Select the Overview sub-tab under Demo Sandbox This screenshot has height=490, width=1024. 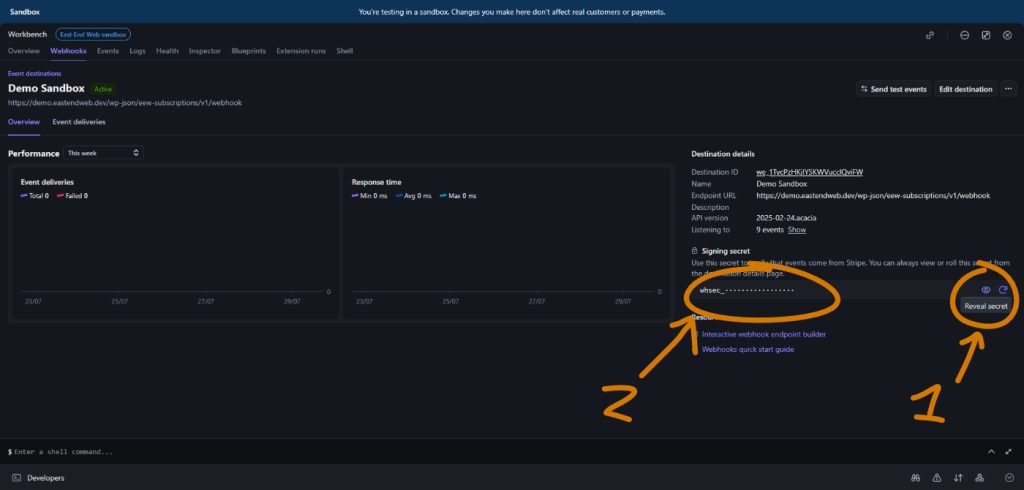tap(24, 122)
